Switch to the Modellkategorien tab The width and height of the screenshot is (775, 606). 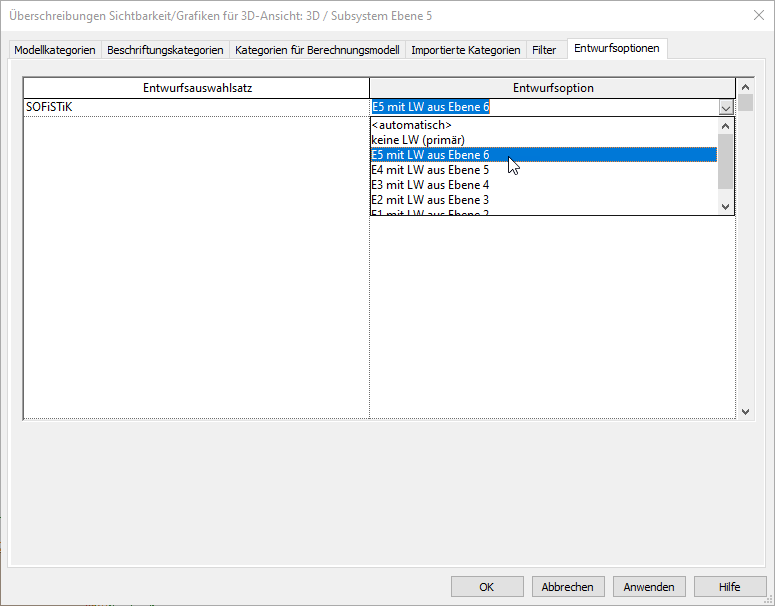coord(55,50)
